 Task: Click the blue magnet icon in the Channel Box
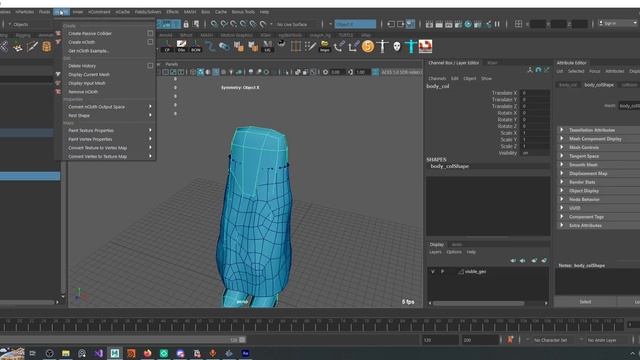tap(538, 70)
